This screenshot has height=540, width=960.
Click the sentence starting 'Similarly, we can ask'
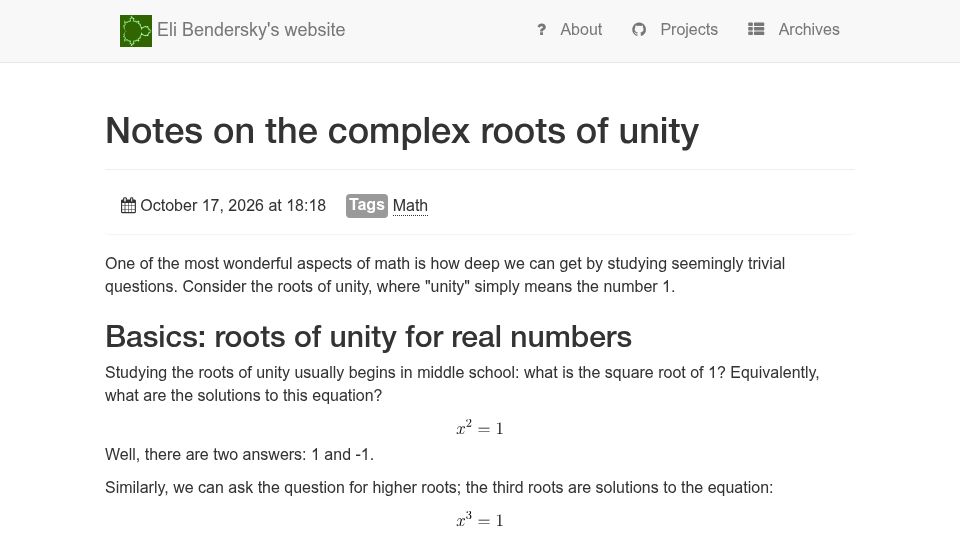(x=439, y=487)
